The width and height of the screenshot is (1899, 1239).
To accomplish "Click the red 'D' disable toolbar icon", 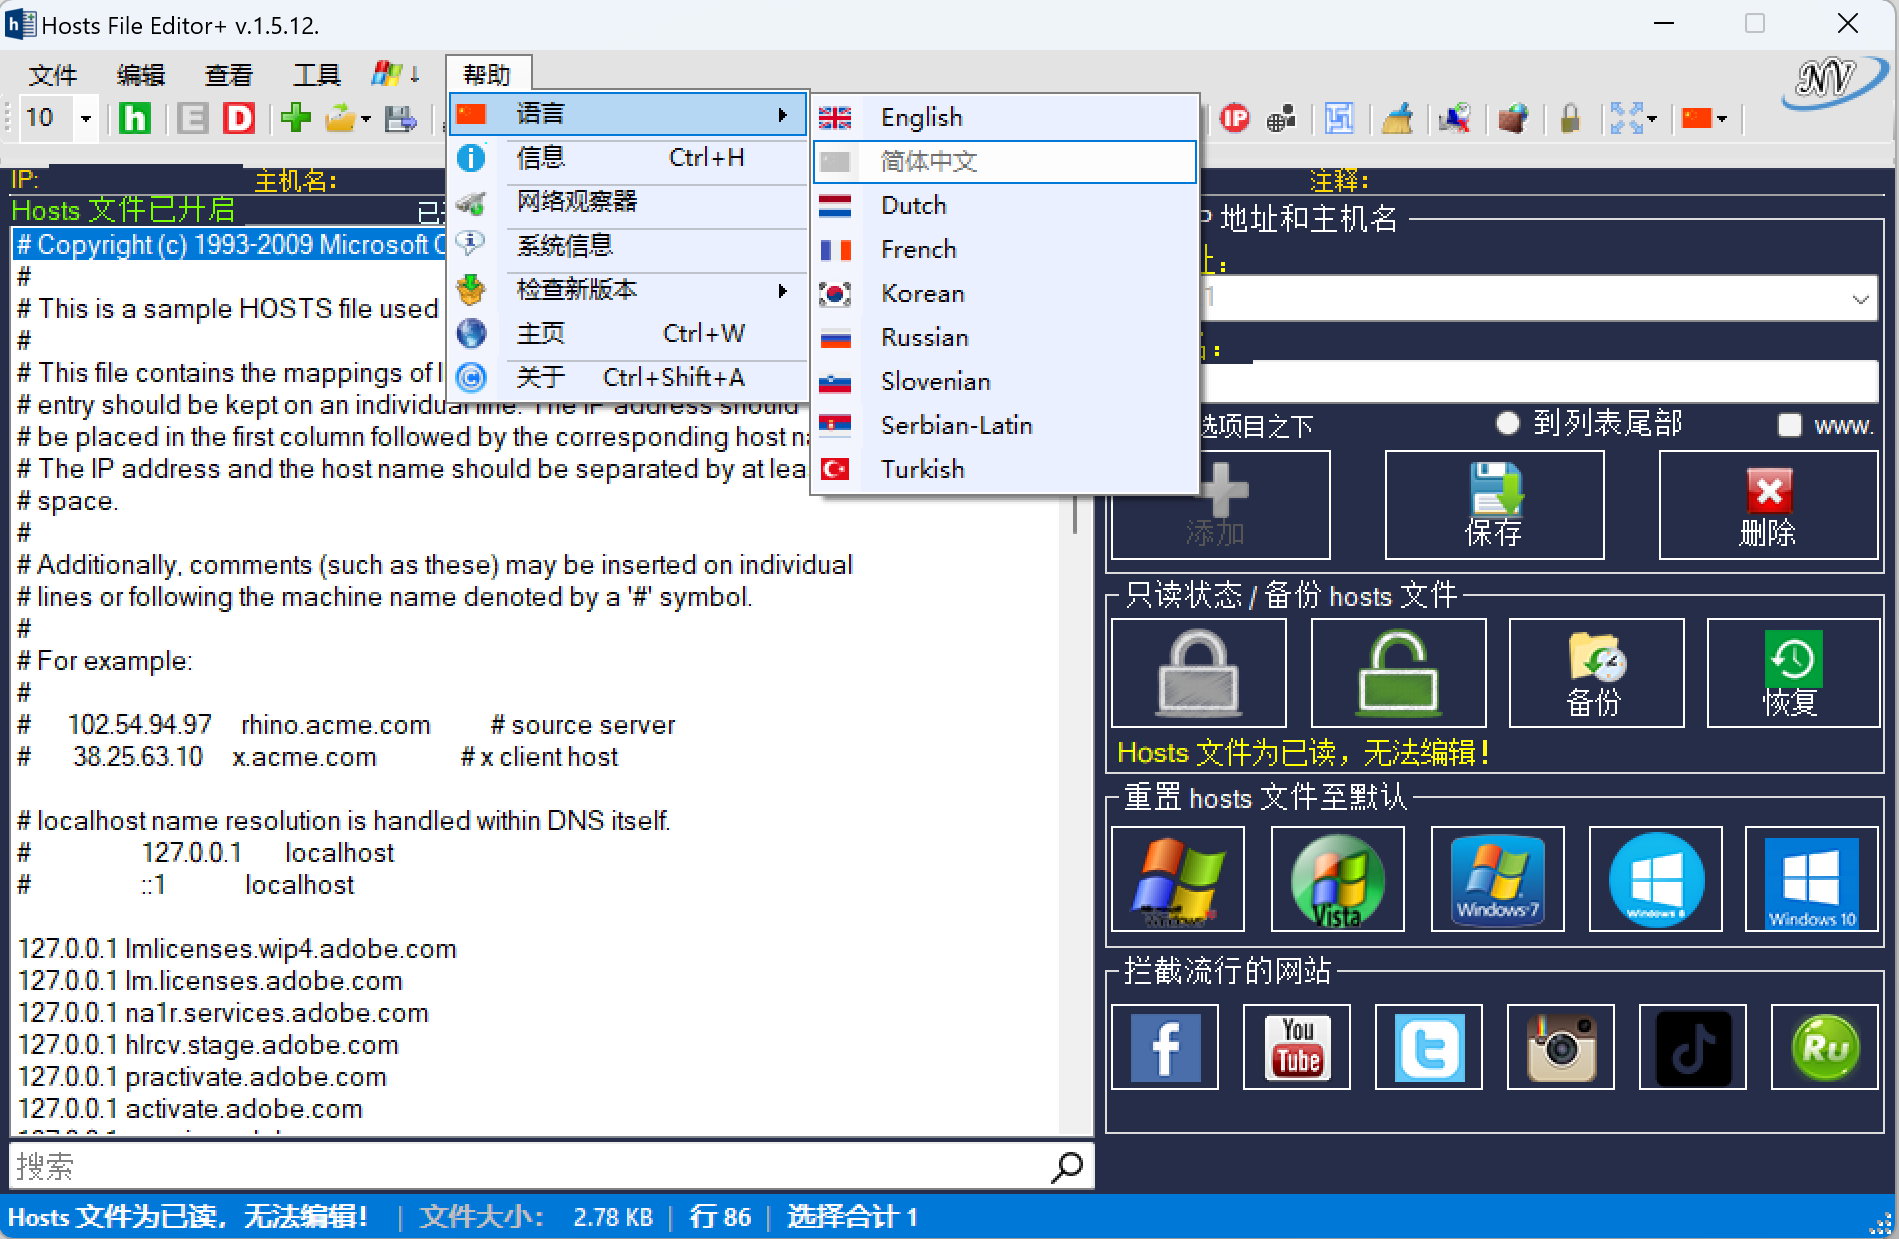I will [238, 118].
